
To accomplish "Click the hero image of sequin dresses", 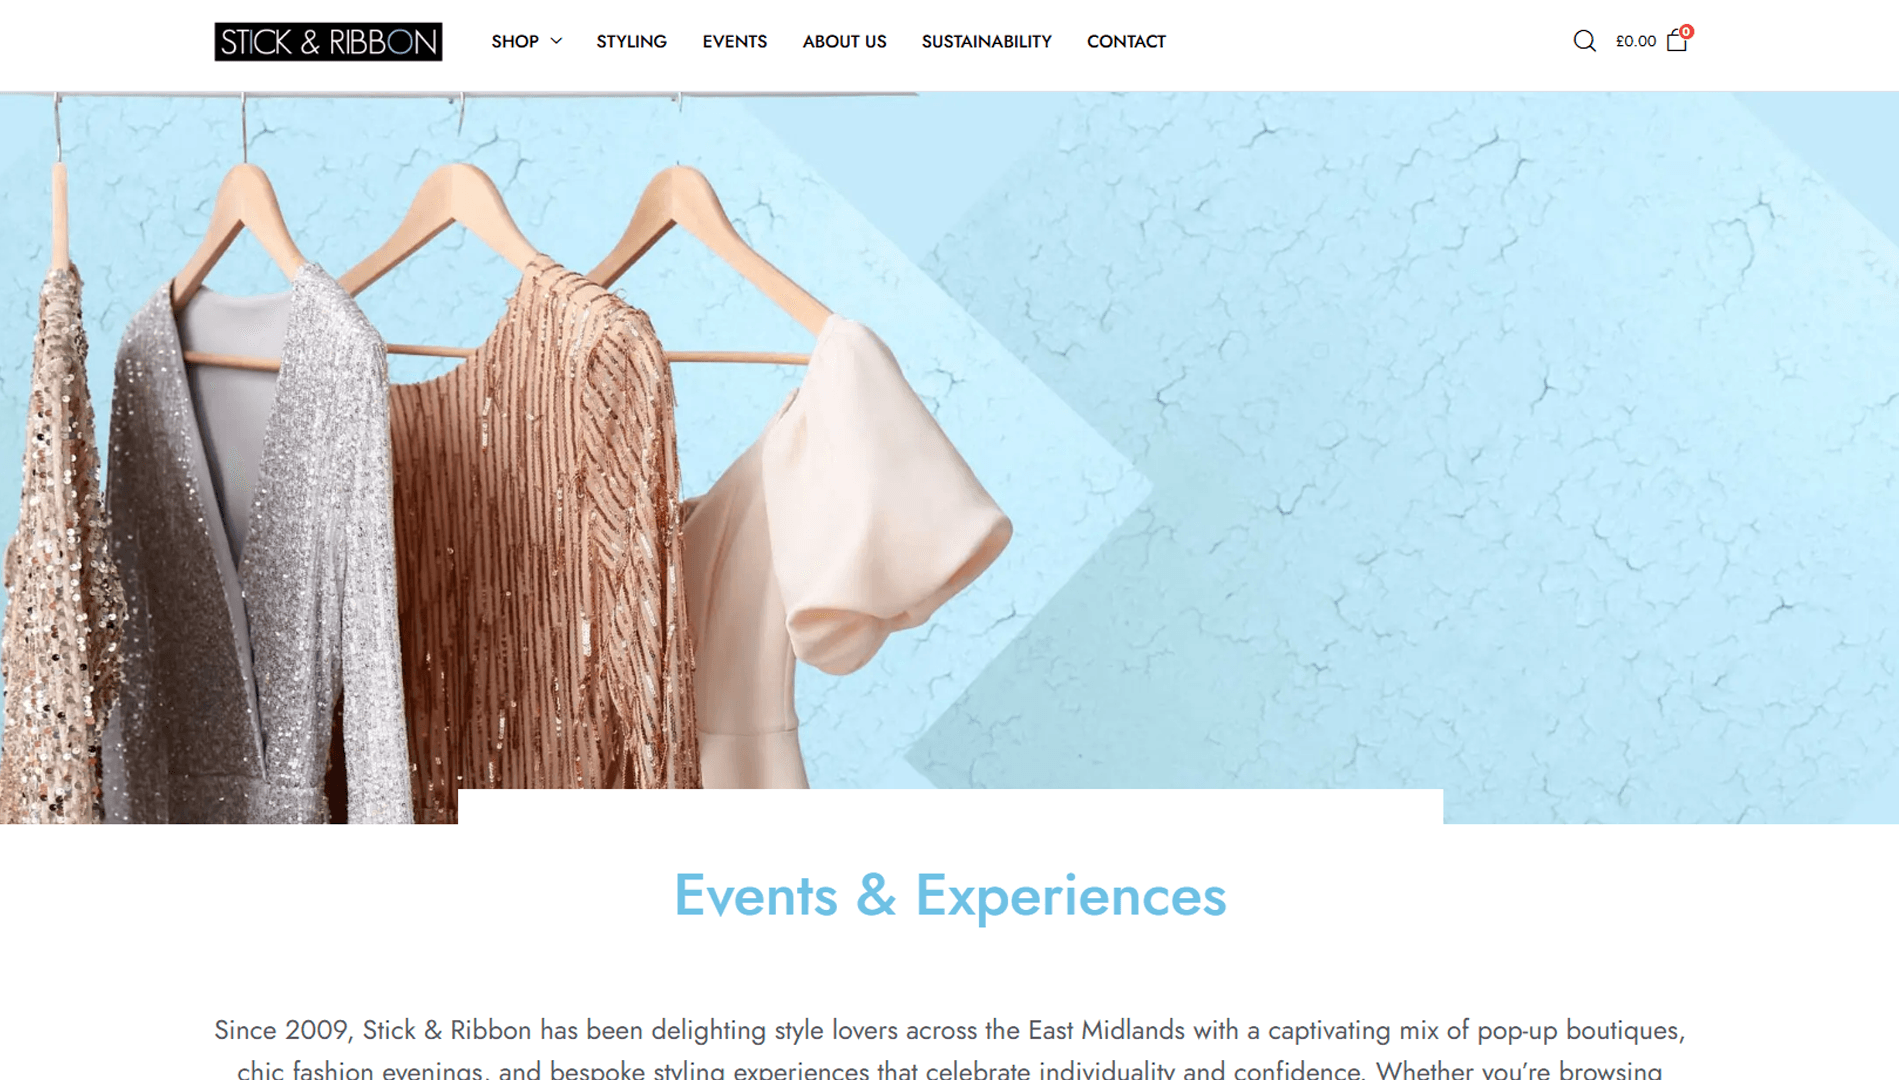I will tap(949, 457).
